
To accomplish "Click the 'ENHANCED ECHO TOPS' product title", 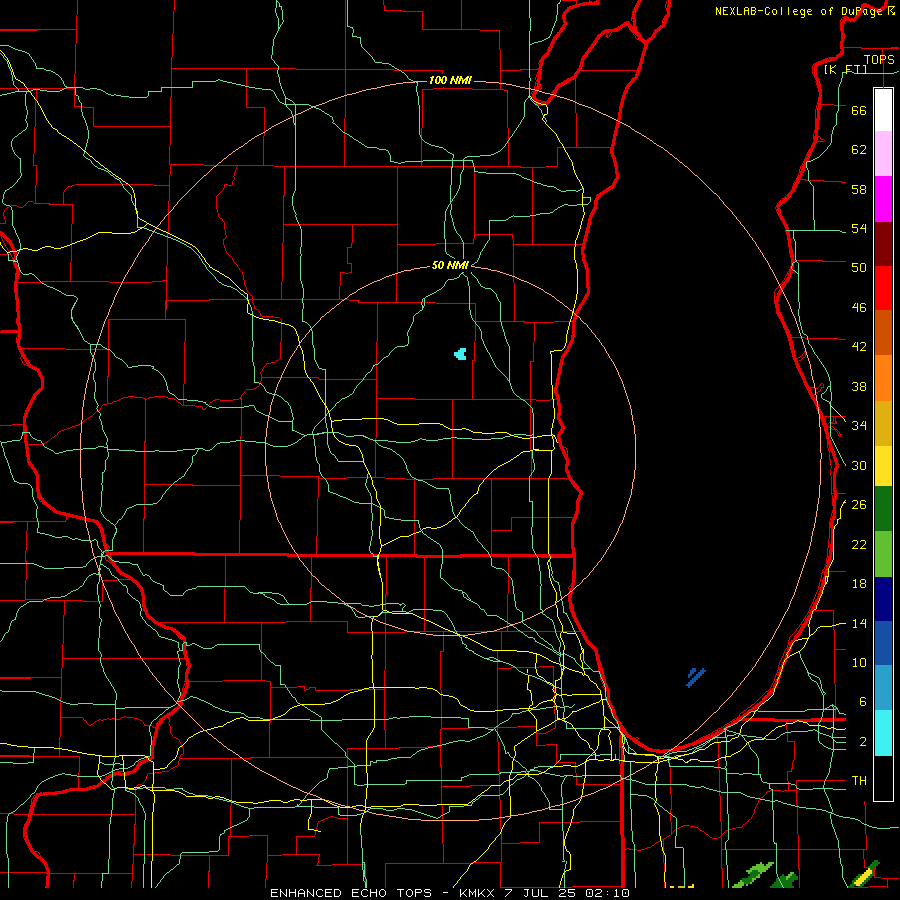I will 351,893.
